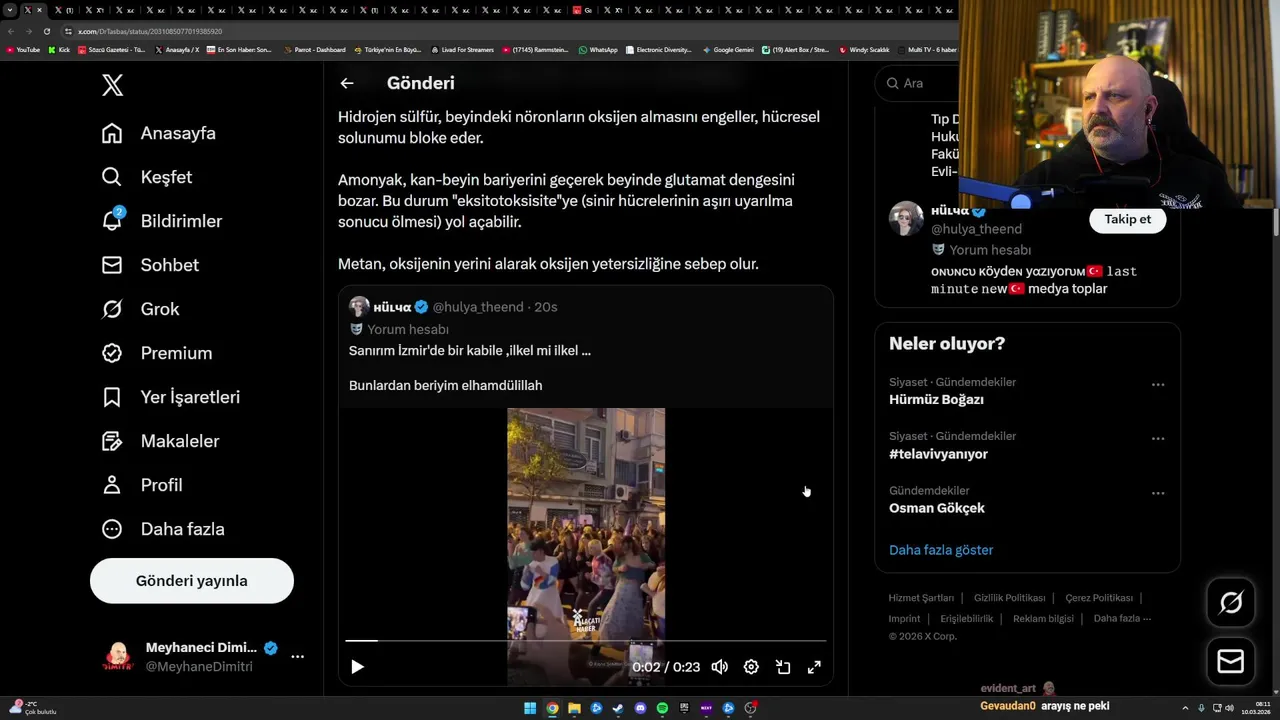
Task: Open Grok from the sidebar
Action: [x=141, y=309]
